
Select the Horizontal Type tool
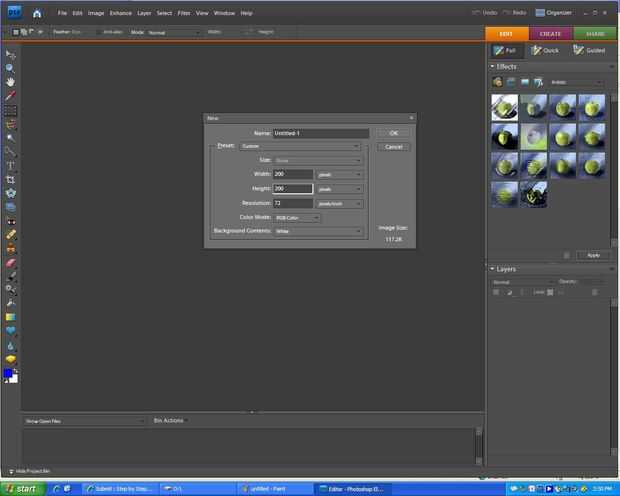(x=11, y=165)
